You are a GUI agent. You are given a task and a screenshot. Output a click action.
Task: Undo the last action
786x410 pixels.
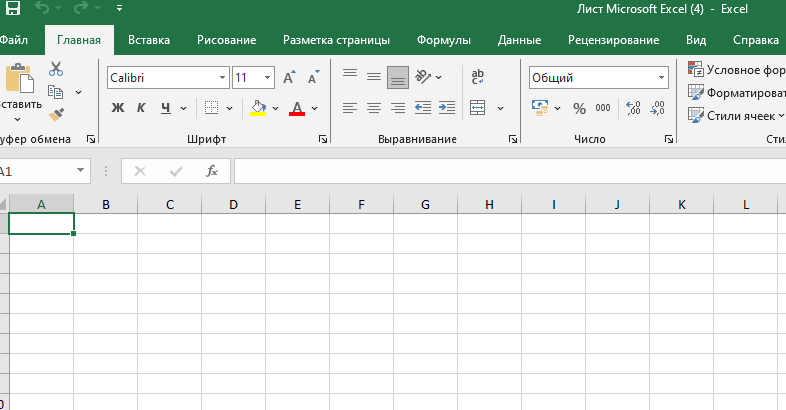(x=43, y=8)
